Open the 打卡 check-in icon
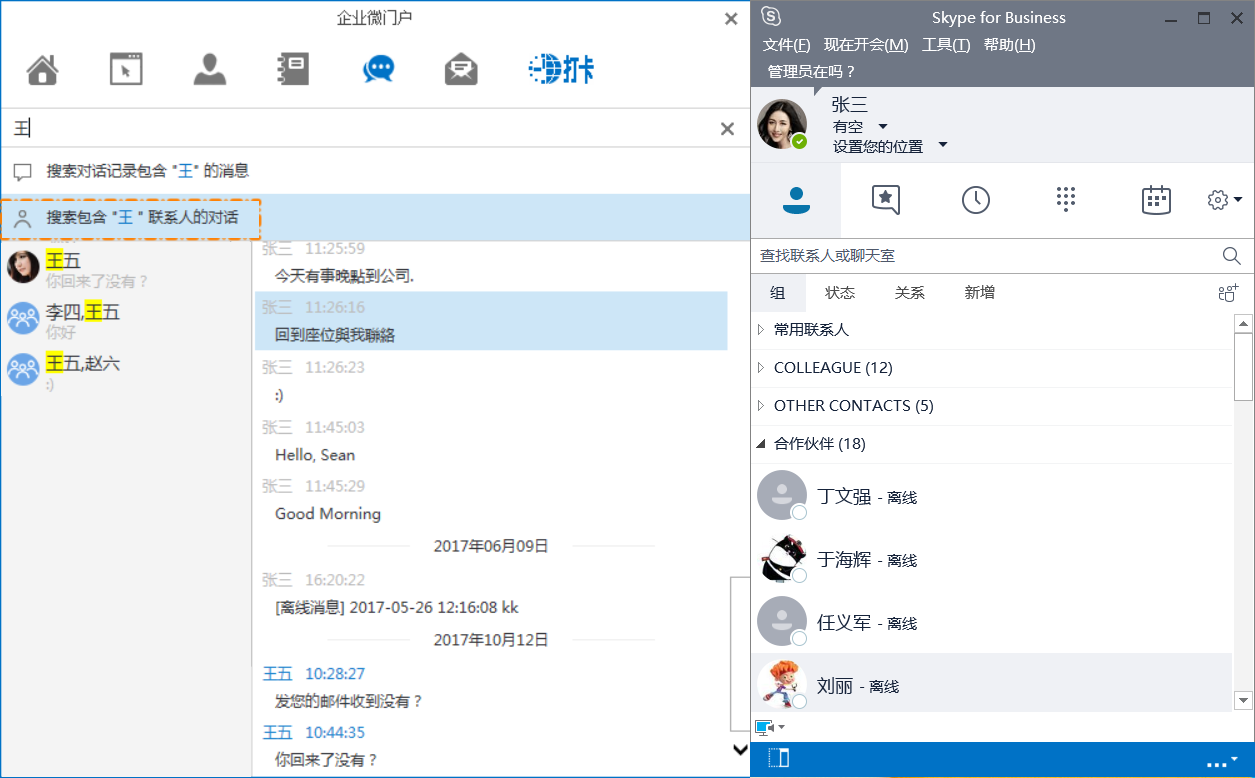The width and height of the screenshot is (1255, 778). tap(561, 69)
